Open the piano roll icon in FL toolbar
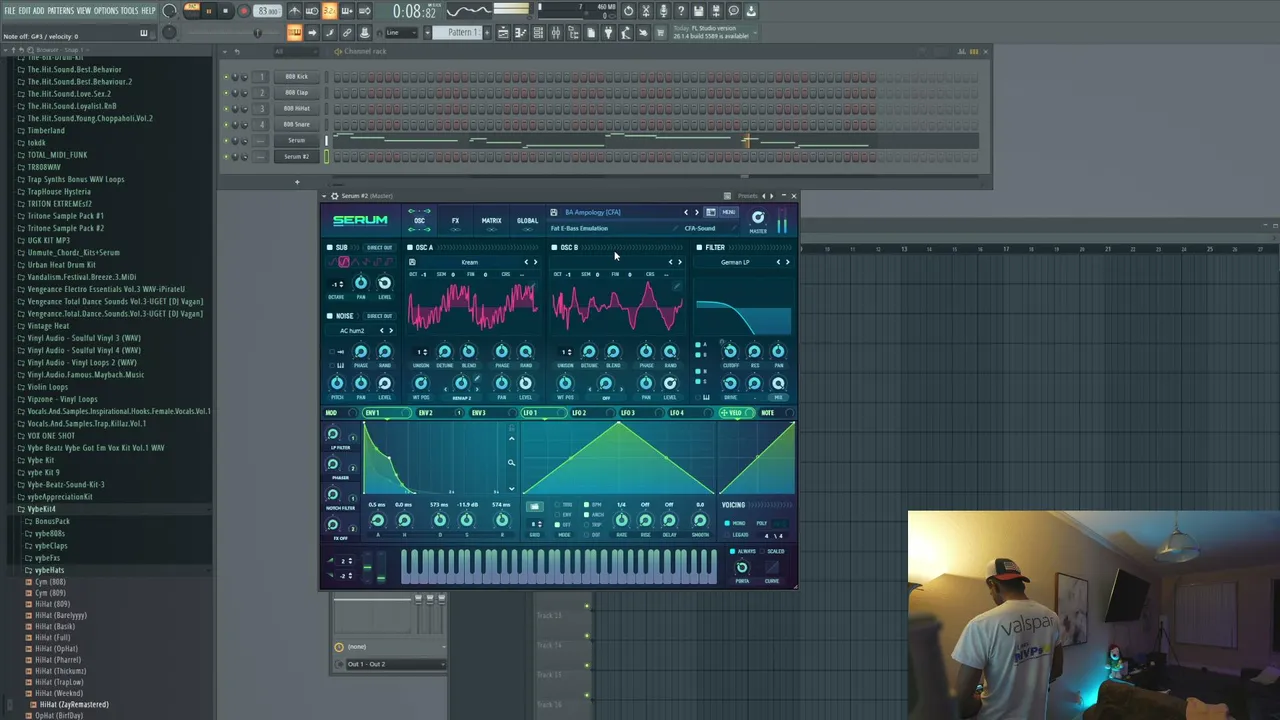This screenshot has height=720, width=1280. click(520, 33)
